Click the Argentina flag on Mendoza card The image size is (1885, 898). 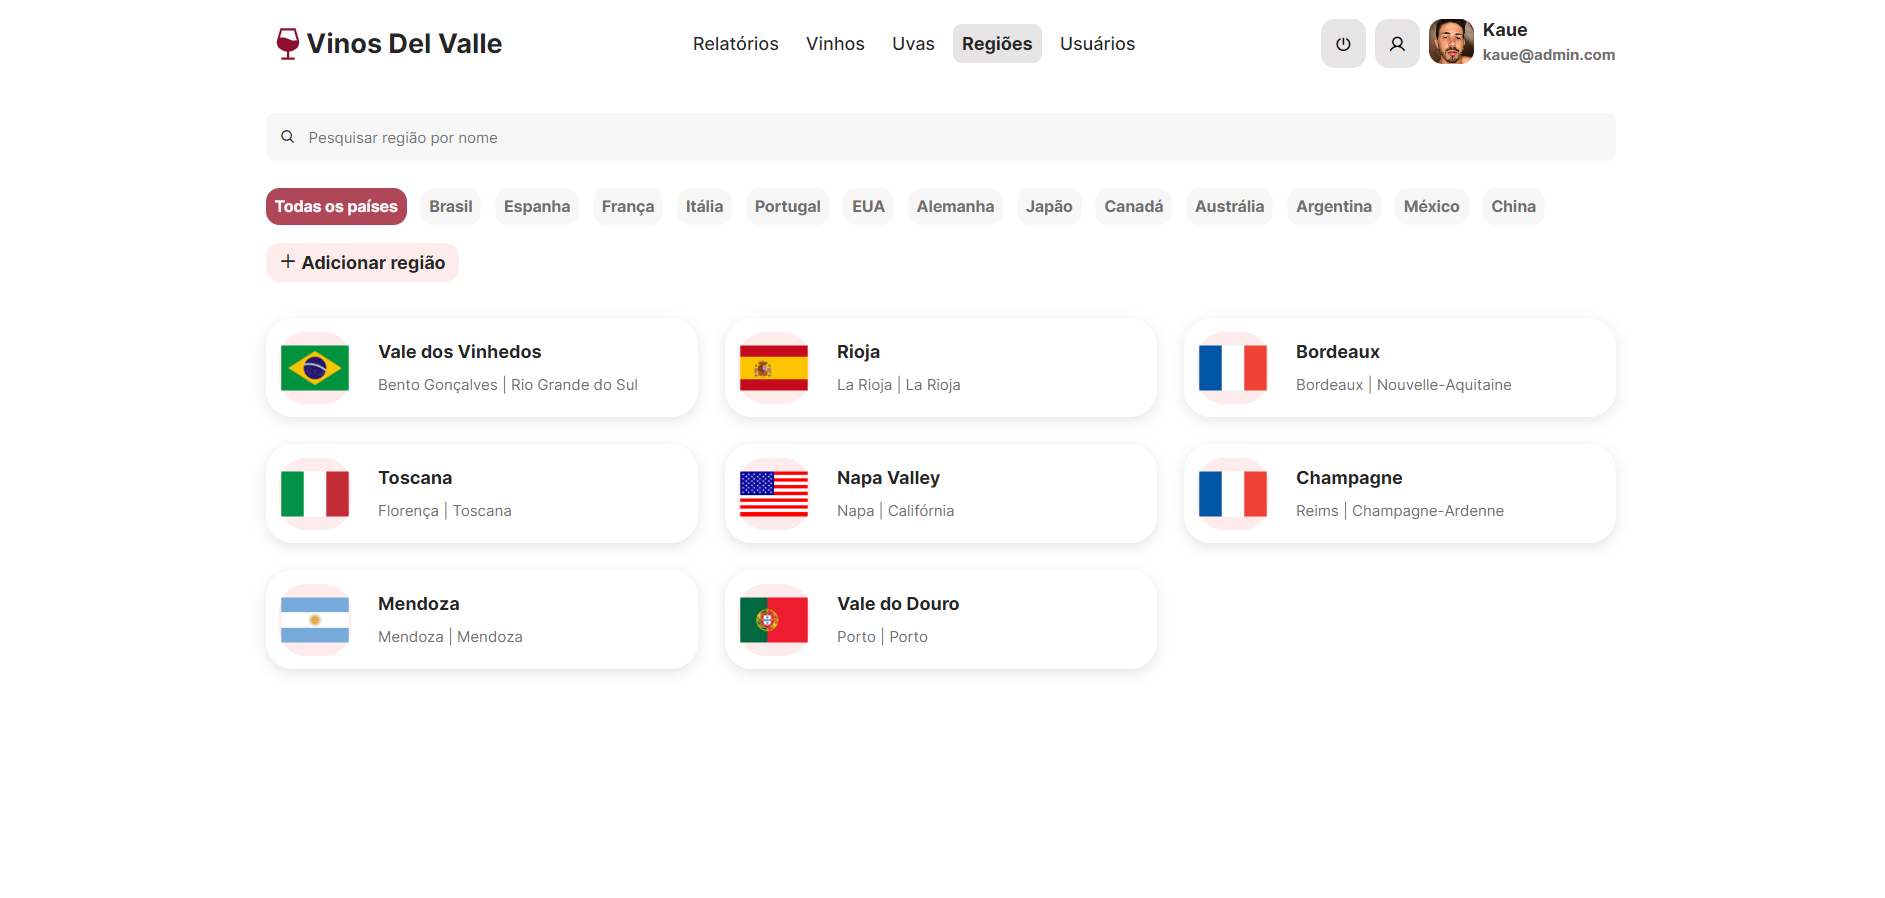315,620
